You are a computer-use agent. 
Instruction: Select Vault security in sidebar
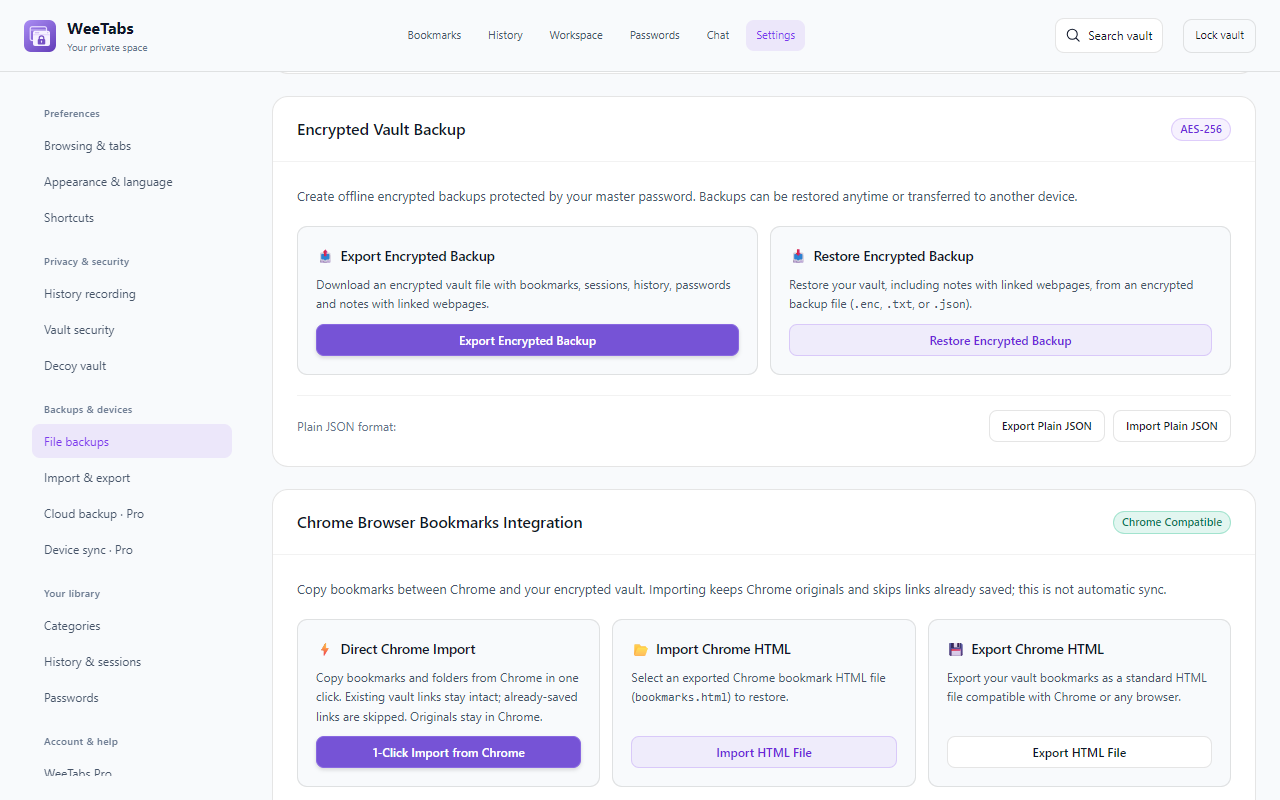pyautogui.click(x=132, y=330)
